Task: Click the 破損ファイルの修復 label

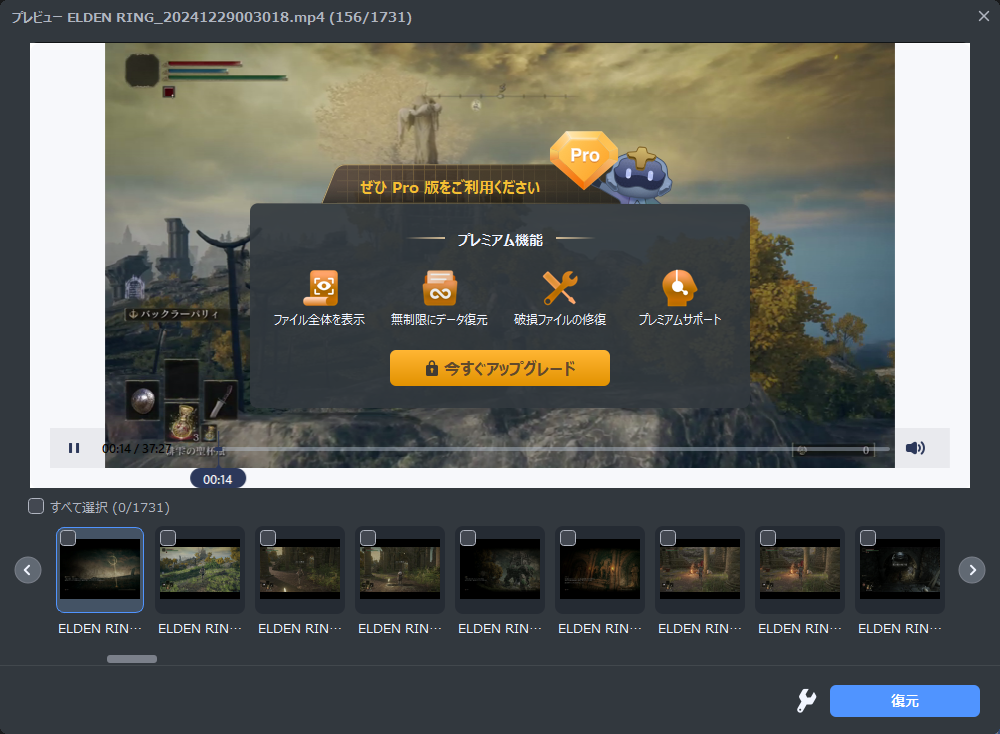Action: [560, 319]
